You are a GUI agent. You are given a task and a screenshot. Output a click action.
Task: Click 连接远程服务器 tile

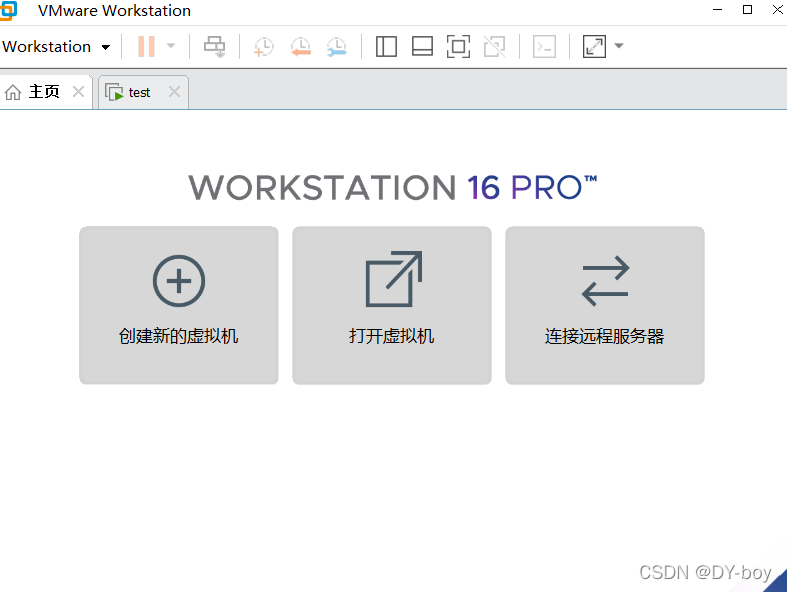click(605, 305)
